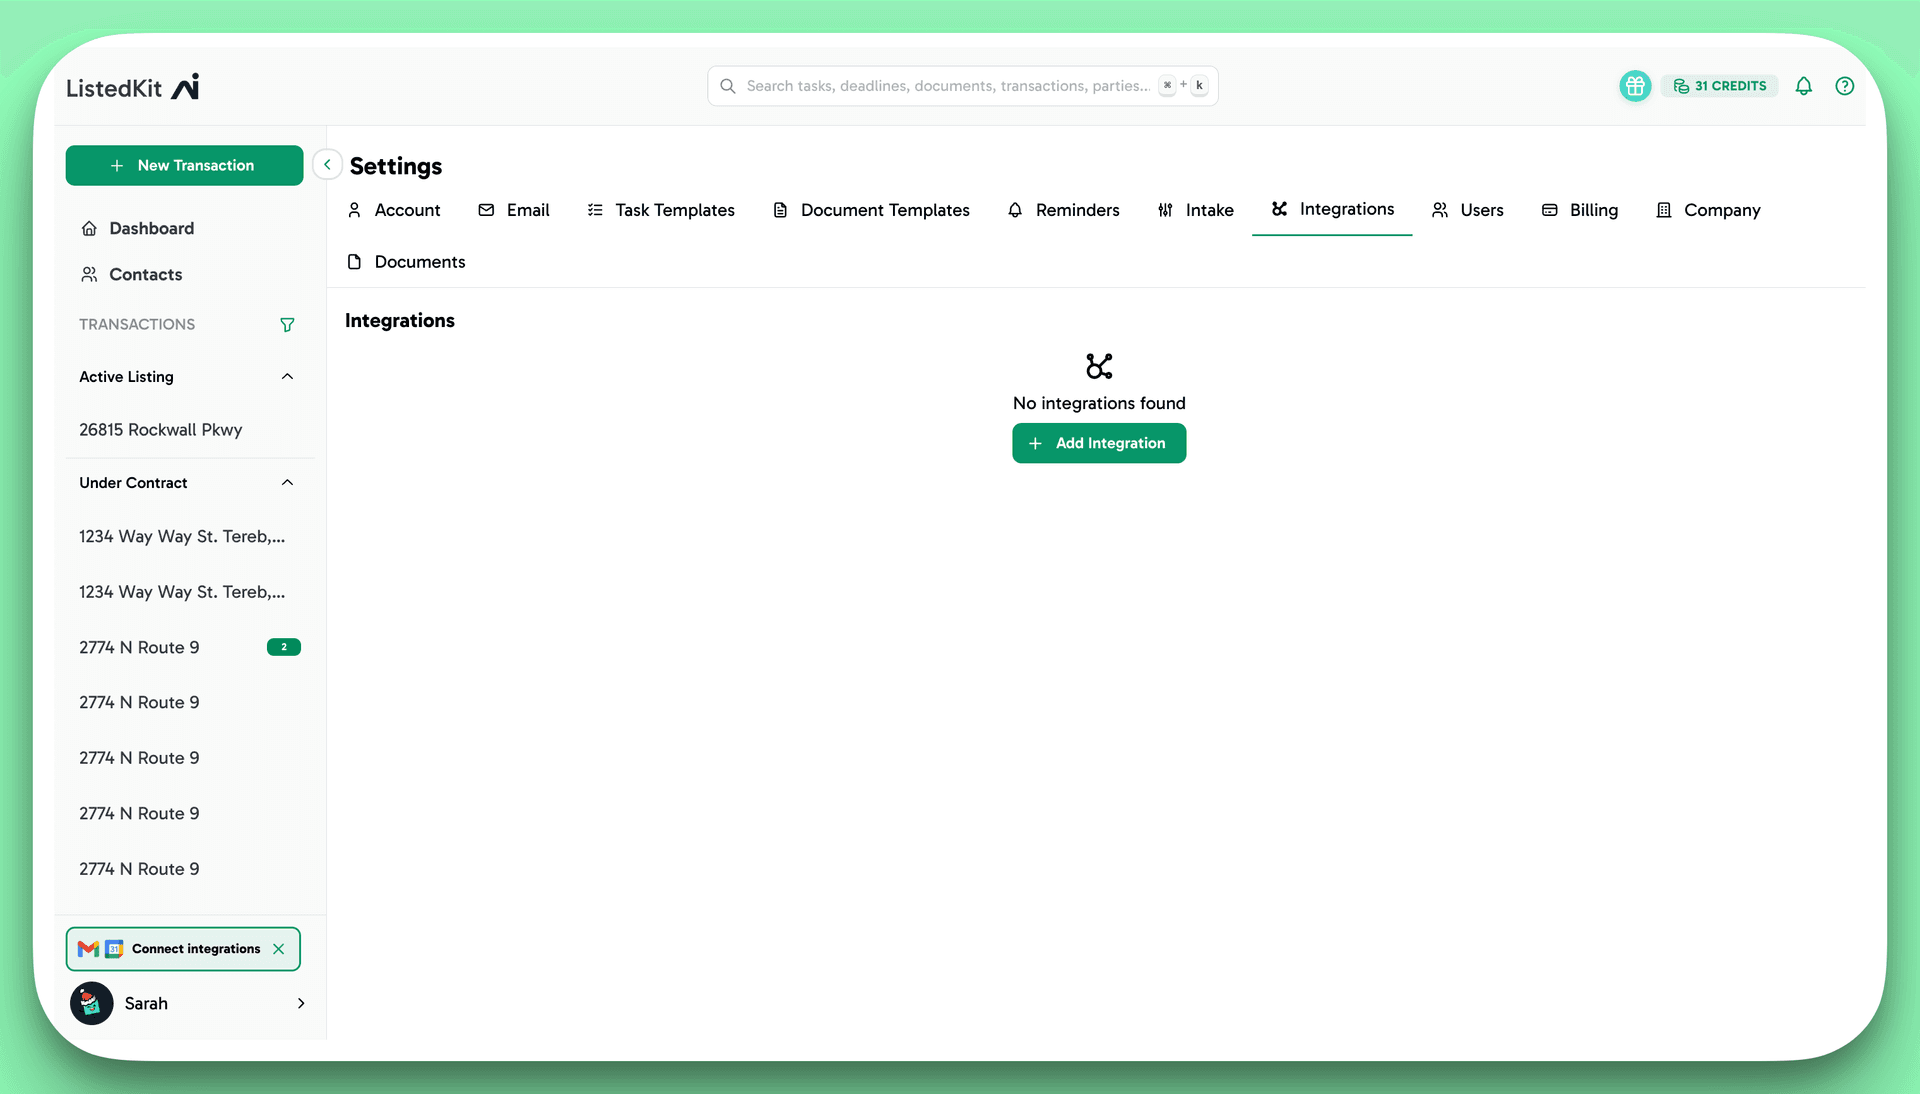Viewport: 1920px width, 1094px height.
Task: Click the search magnifier in the search bar
Action: (727, 86)
